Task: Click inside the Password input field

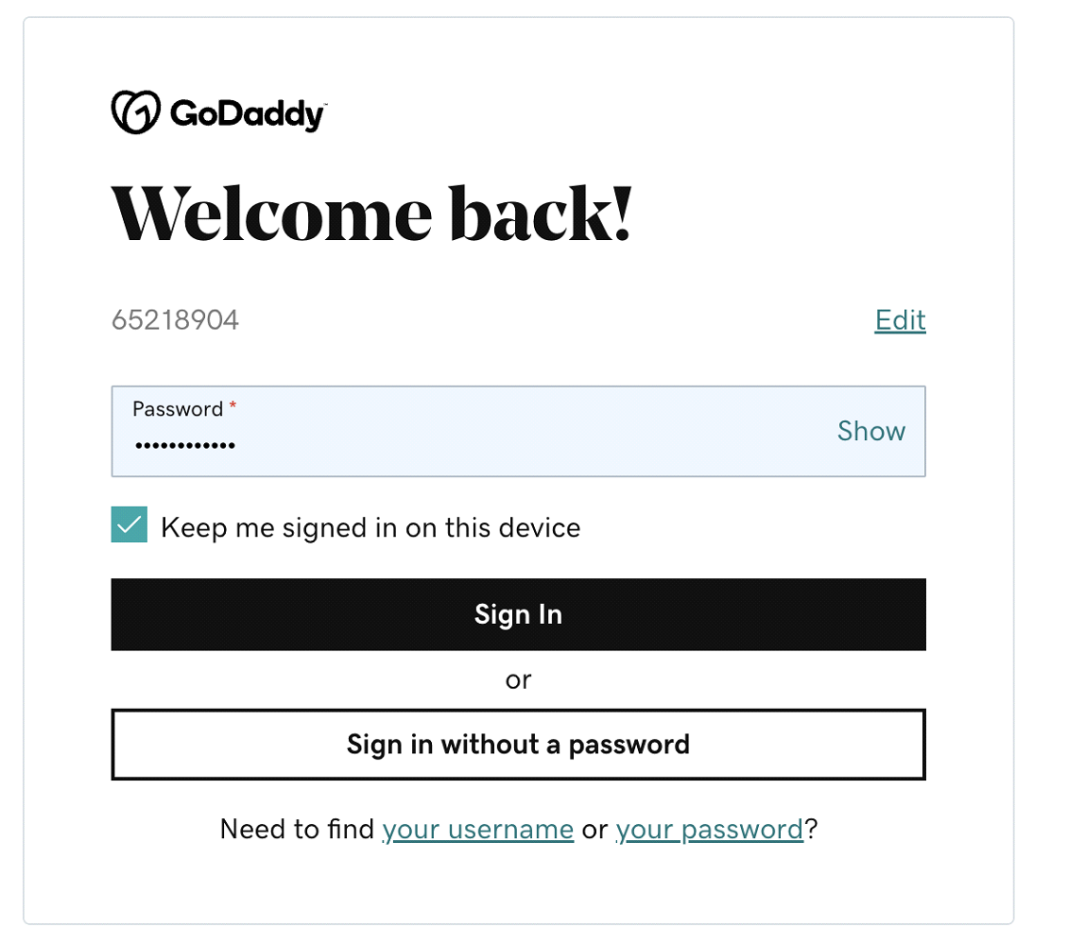Action: pos(450,440)
